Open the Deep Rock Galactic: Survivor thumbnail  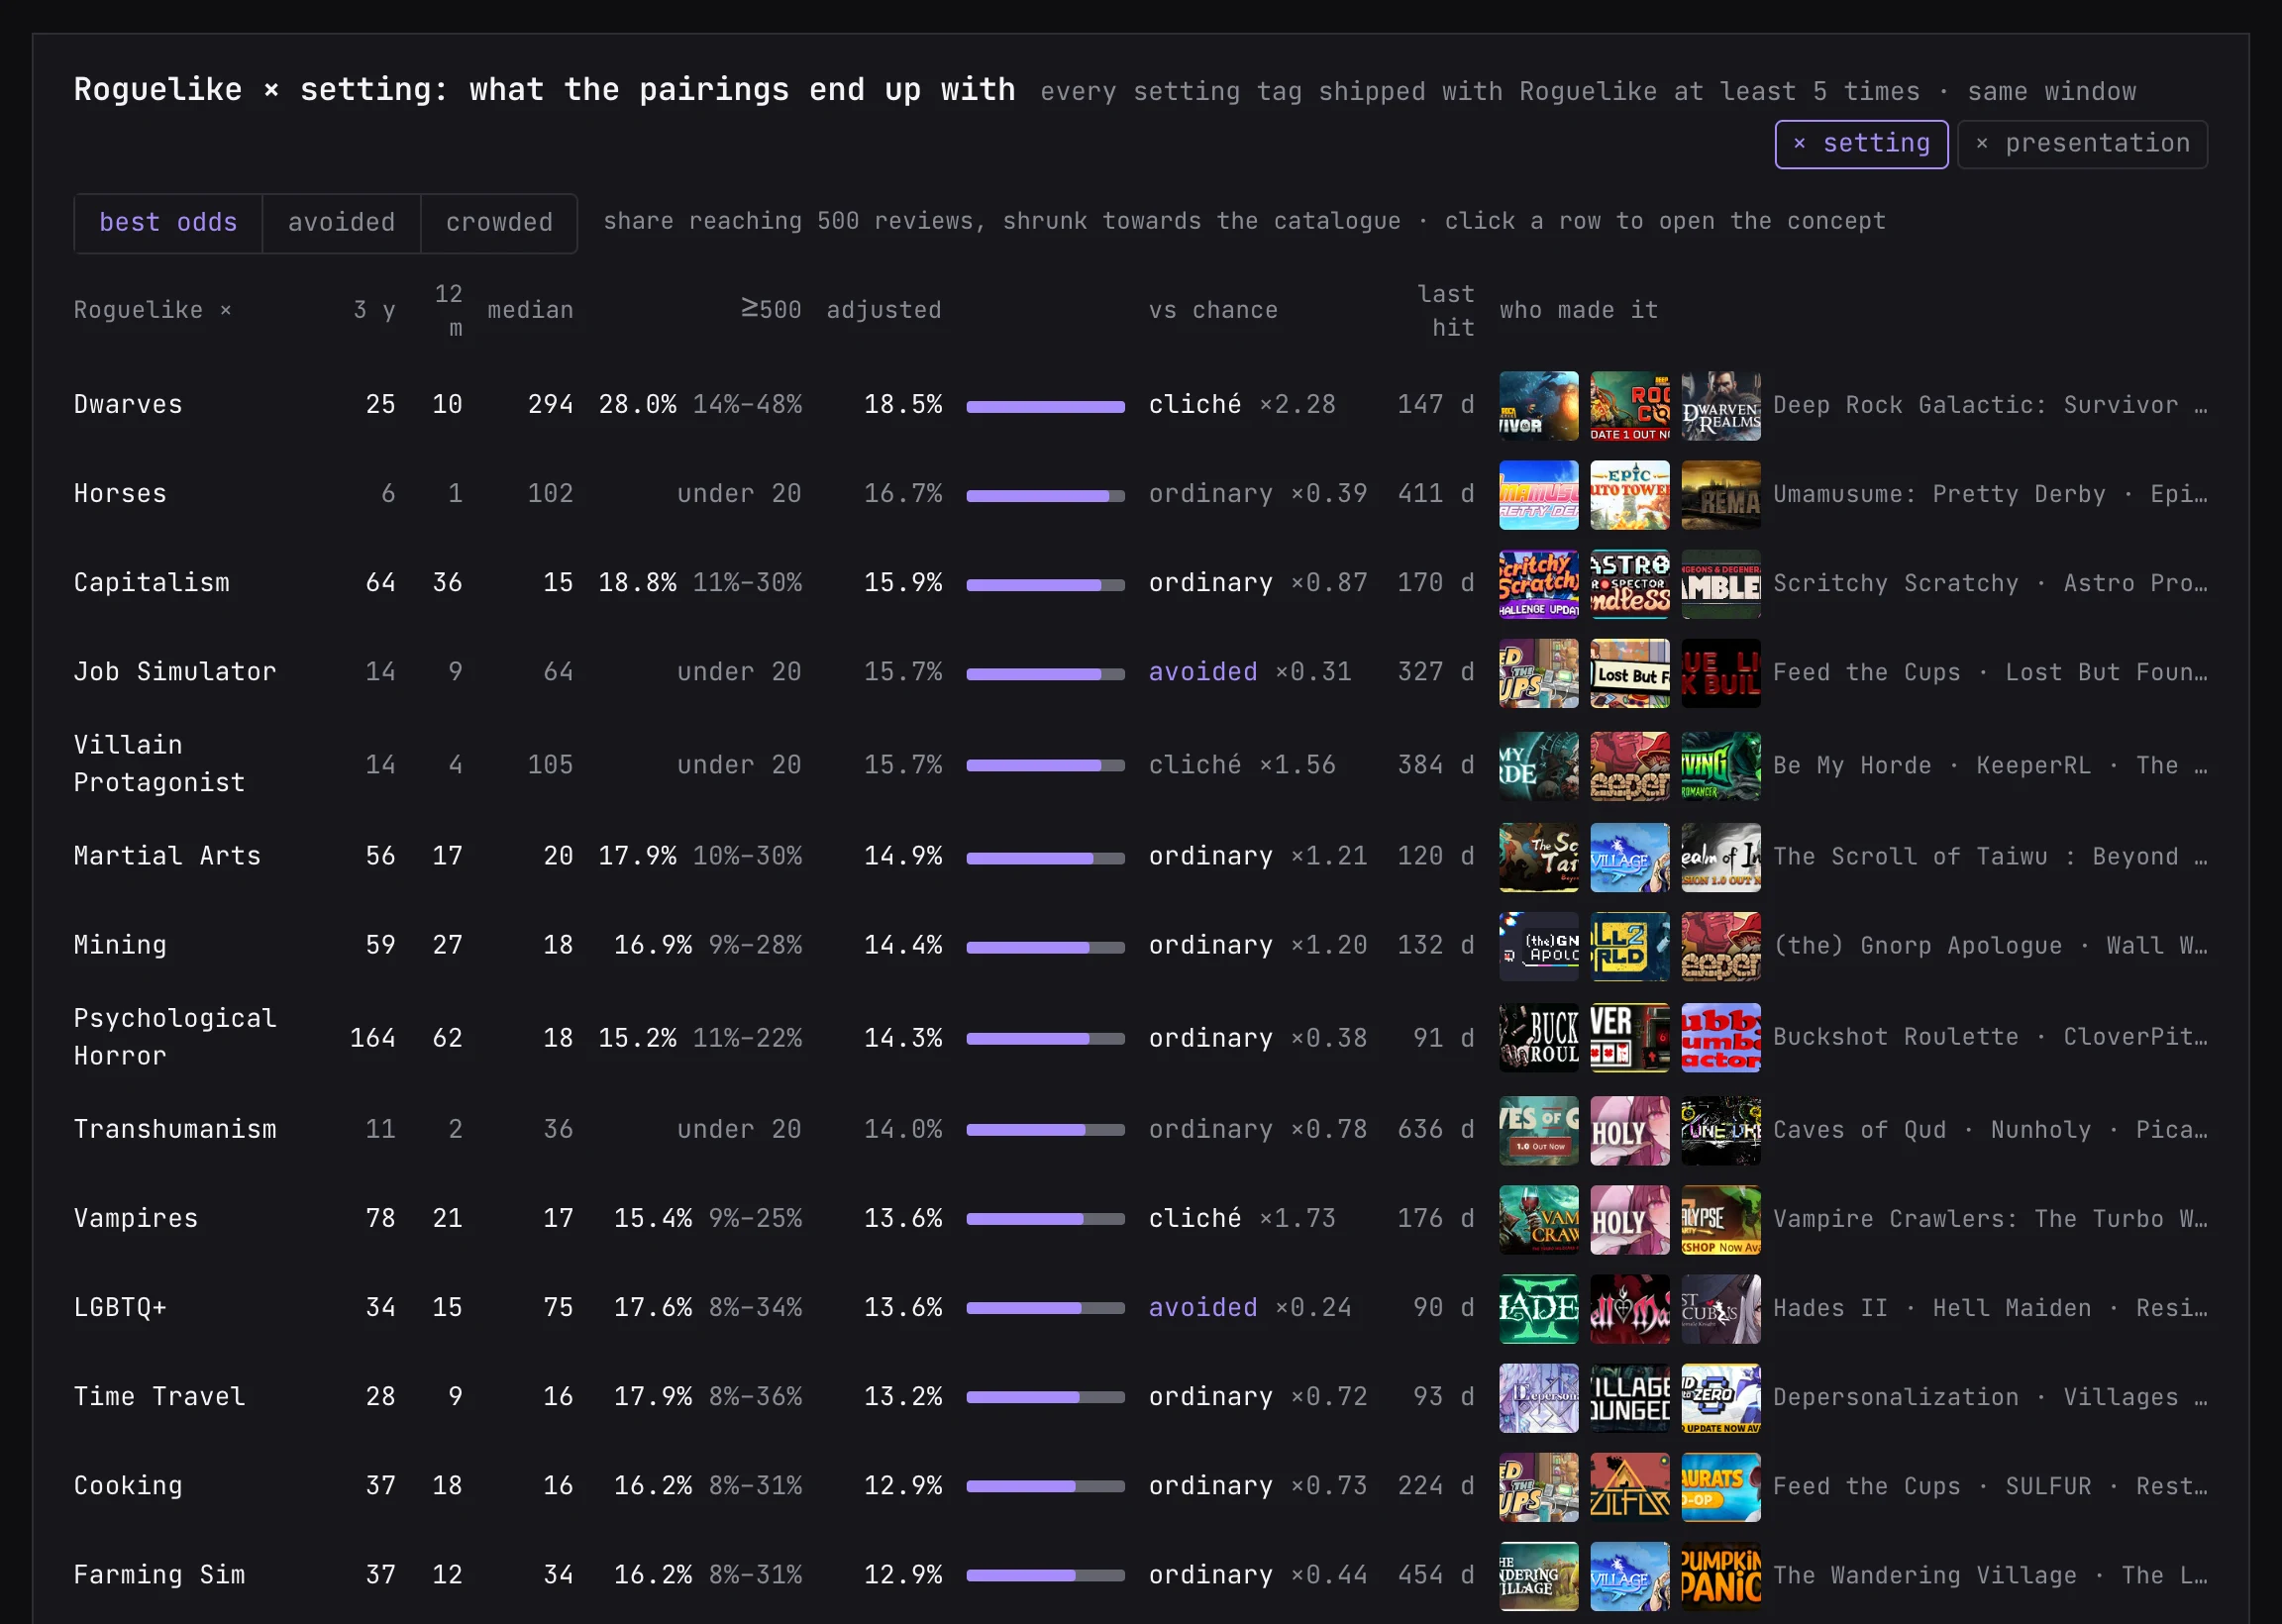1538,405
